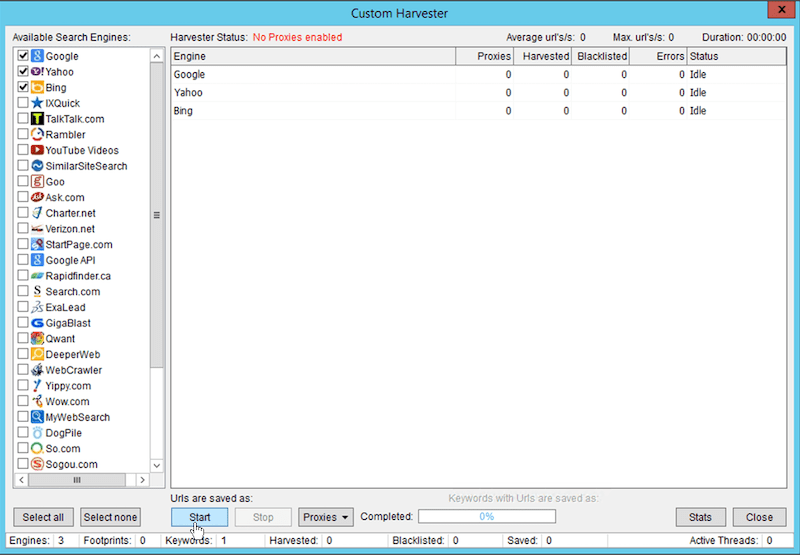Click the horizontal scroll right arrow
The height and width of the screenshot is (555, 800).
[142, 480]
